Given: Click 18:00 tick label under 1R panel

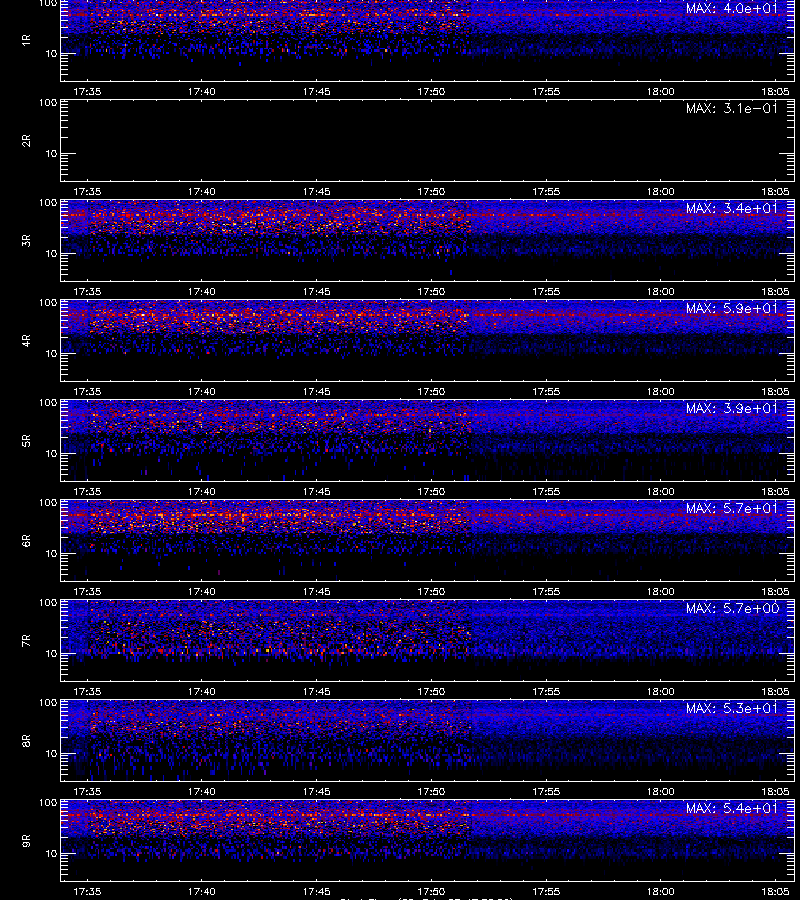Looking at the screenshot, I should click(661, 92).
